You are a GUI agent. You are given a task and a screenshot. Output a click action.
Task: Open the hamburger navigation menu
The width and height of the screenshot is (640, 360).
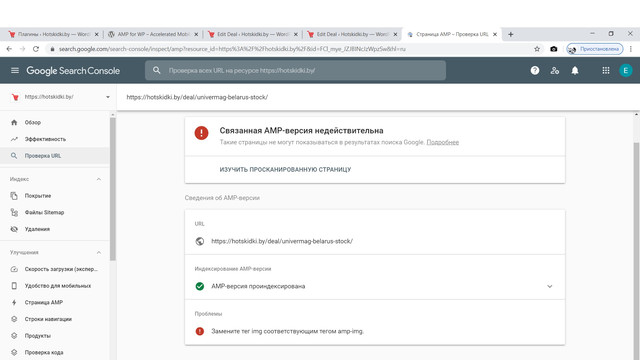(x=15, y=70)
